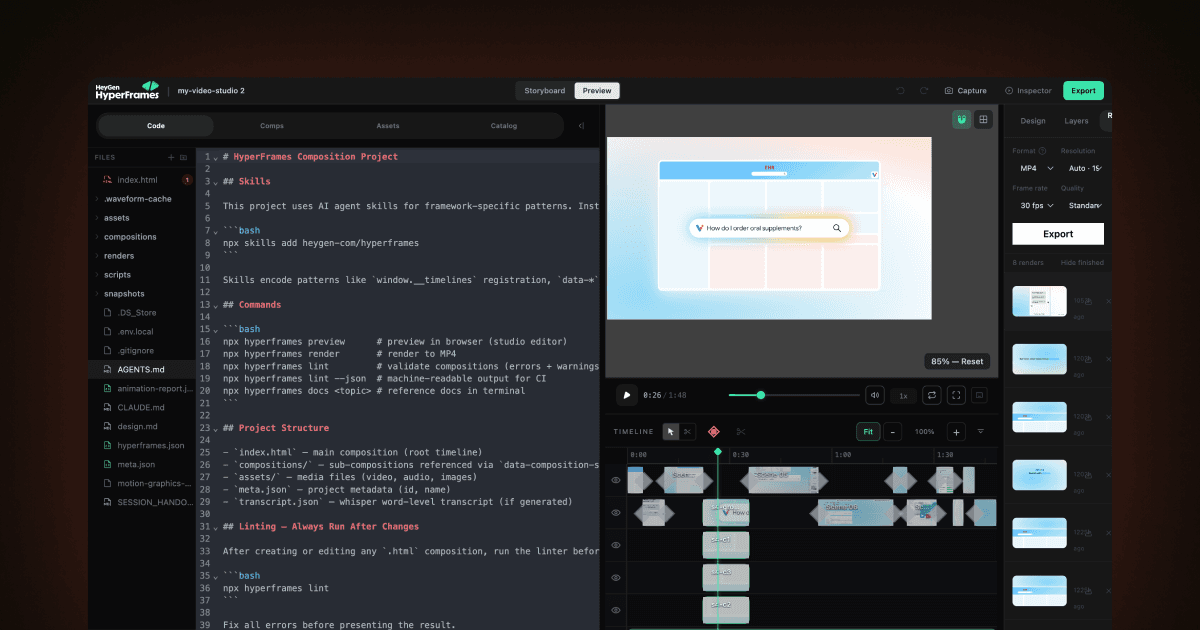This screenshot has height=630, width=1200.
Task: Hide the second timeline track
Action: click(x=616, y=513)
